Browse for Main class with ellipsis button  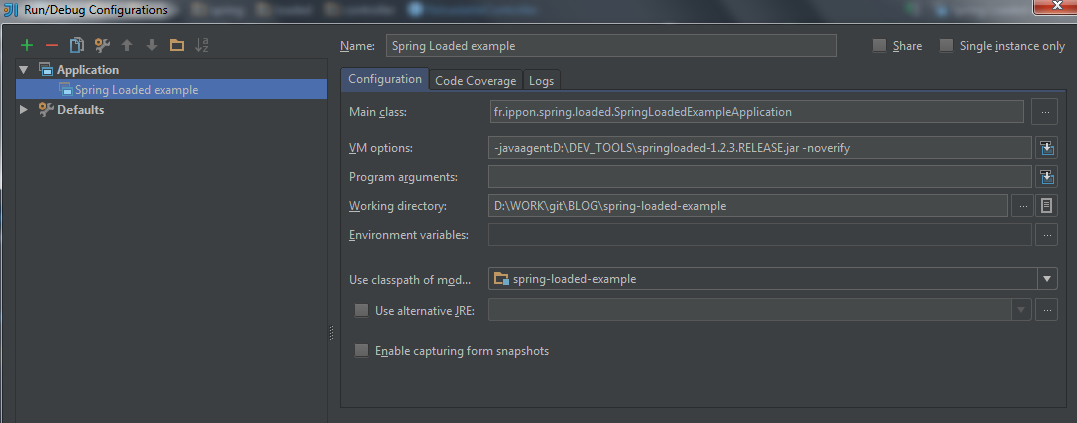tap(1045, 112)
